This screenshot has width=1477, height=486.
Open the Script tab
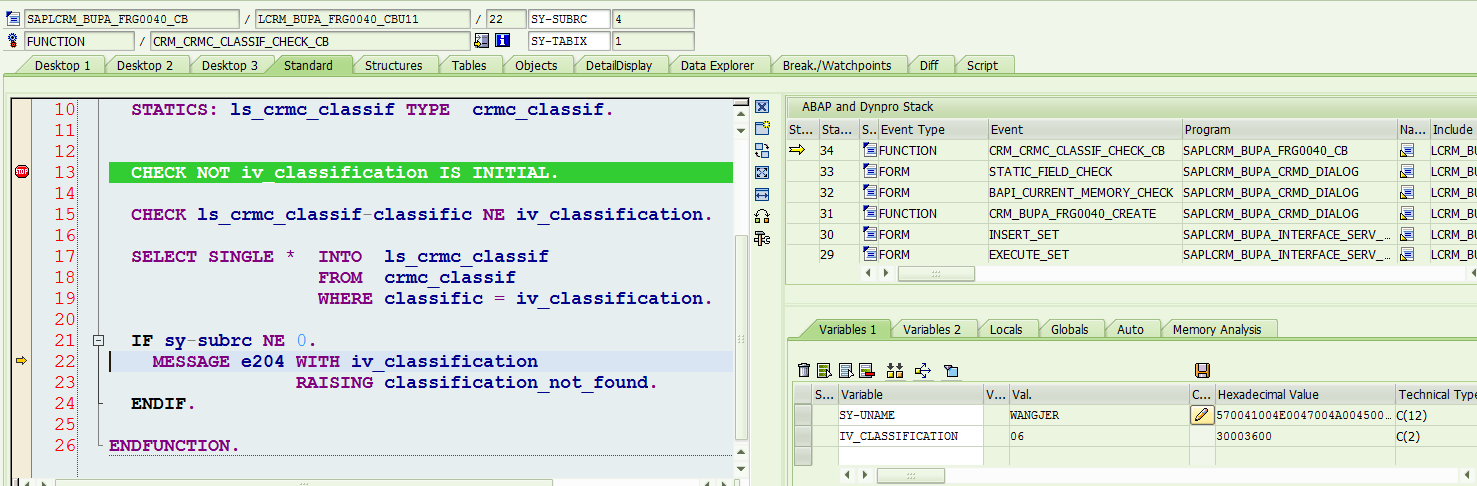(982, 65)
